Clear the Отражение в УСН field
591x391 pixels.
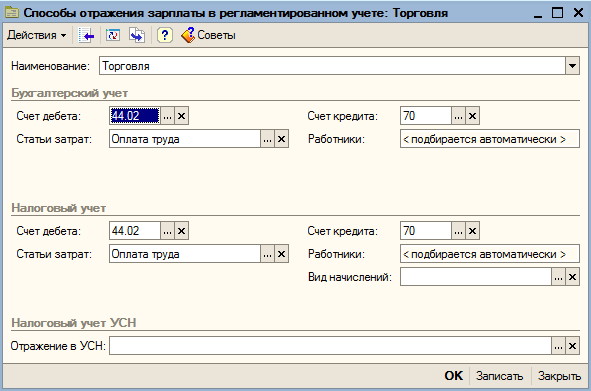572,346
